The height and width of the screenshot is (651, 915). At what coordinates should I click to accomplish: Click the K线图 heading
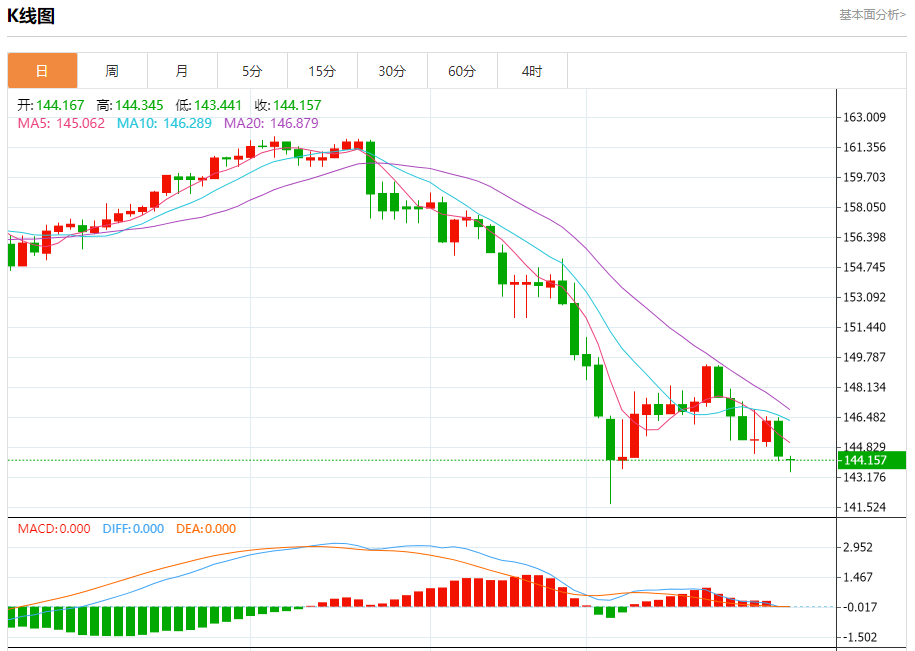(31, 16)
